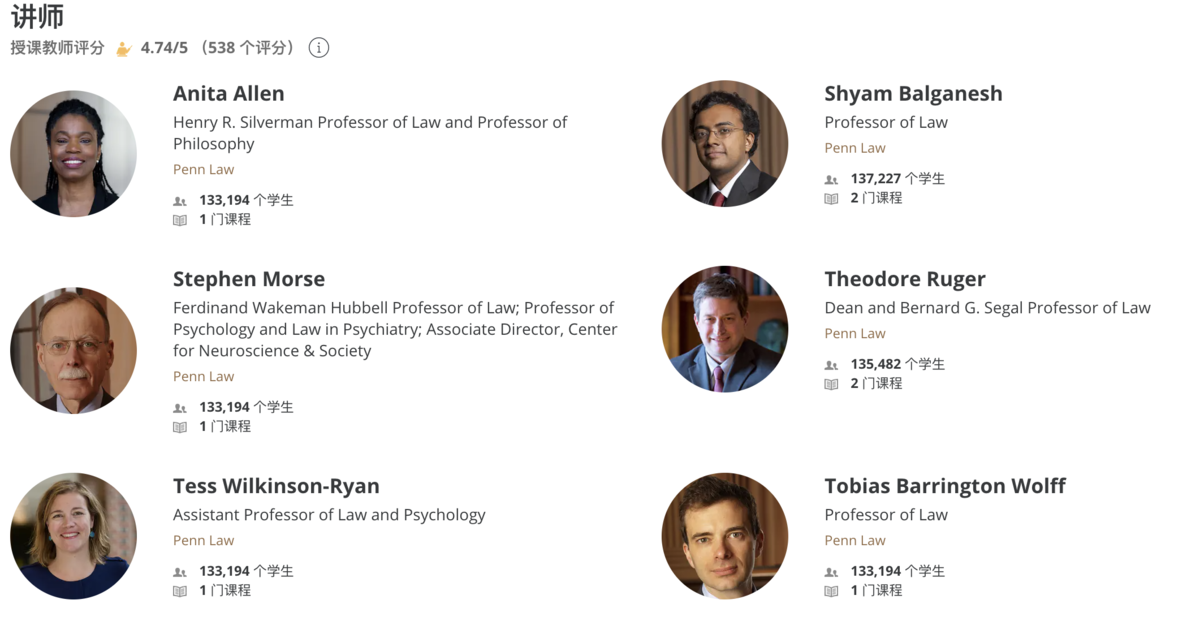1200x630 pixels.
Task: Click the learners icon under Tess Wilkinson-Ryan
Action: (x=180, y=572)
